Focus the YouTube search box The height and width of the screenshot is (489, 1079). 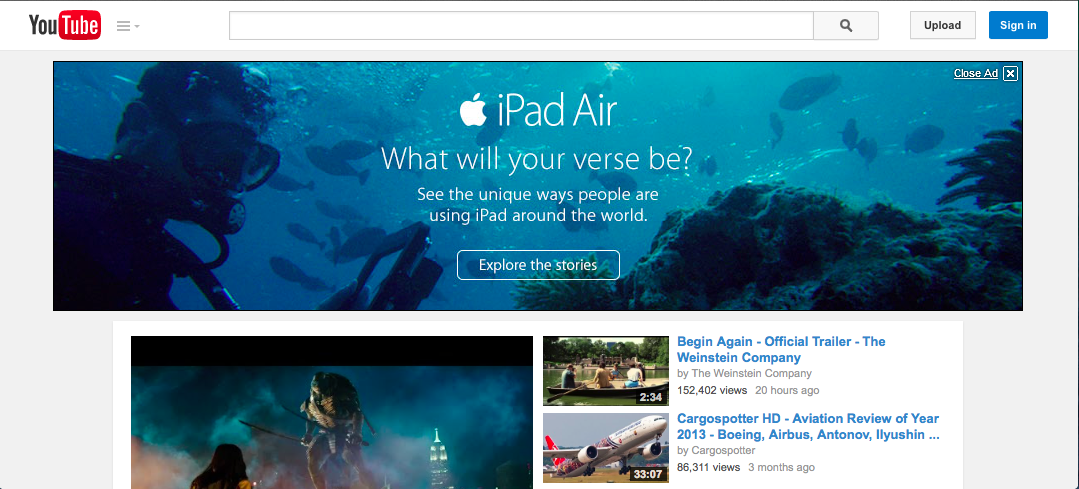click(x=521, y=25)
